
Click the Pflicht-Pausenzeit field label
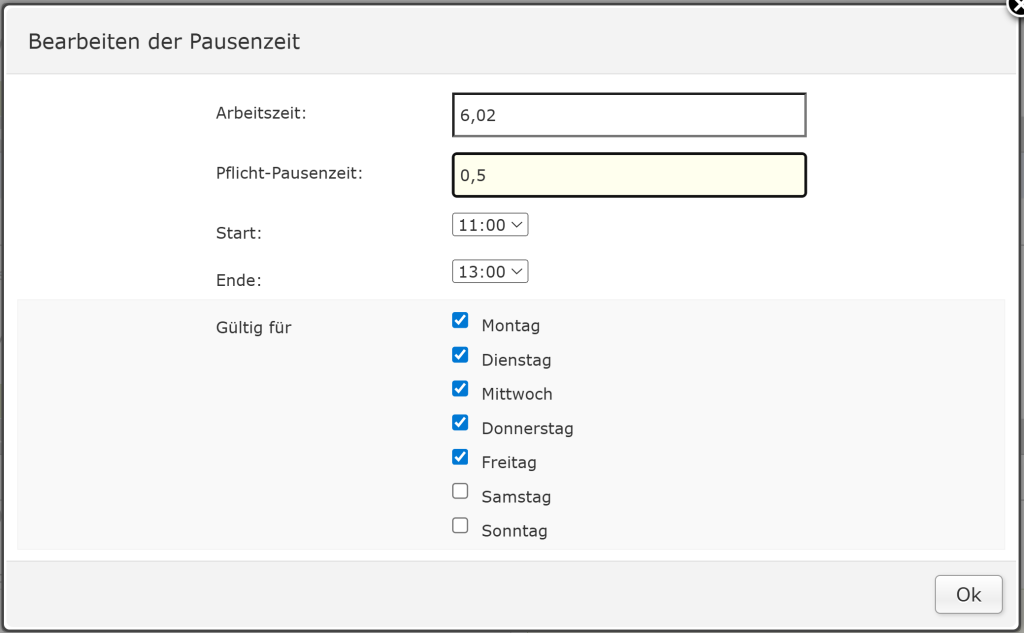pos(289,172)
